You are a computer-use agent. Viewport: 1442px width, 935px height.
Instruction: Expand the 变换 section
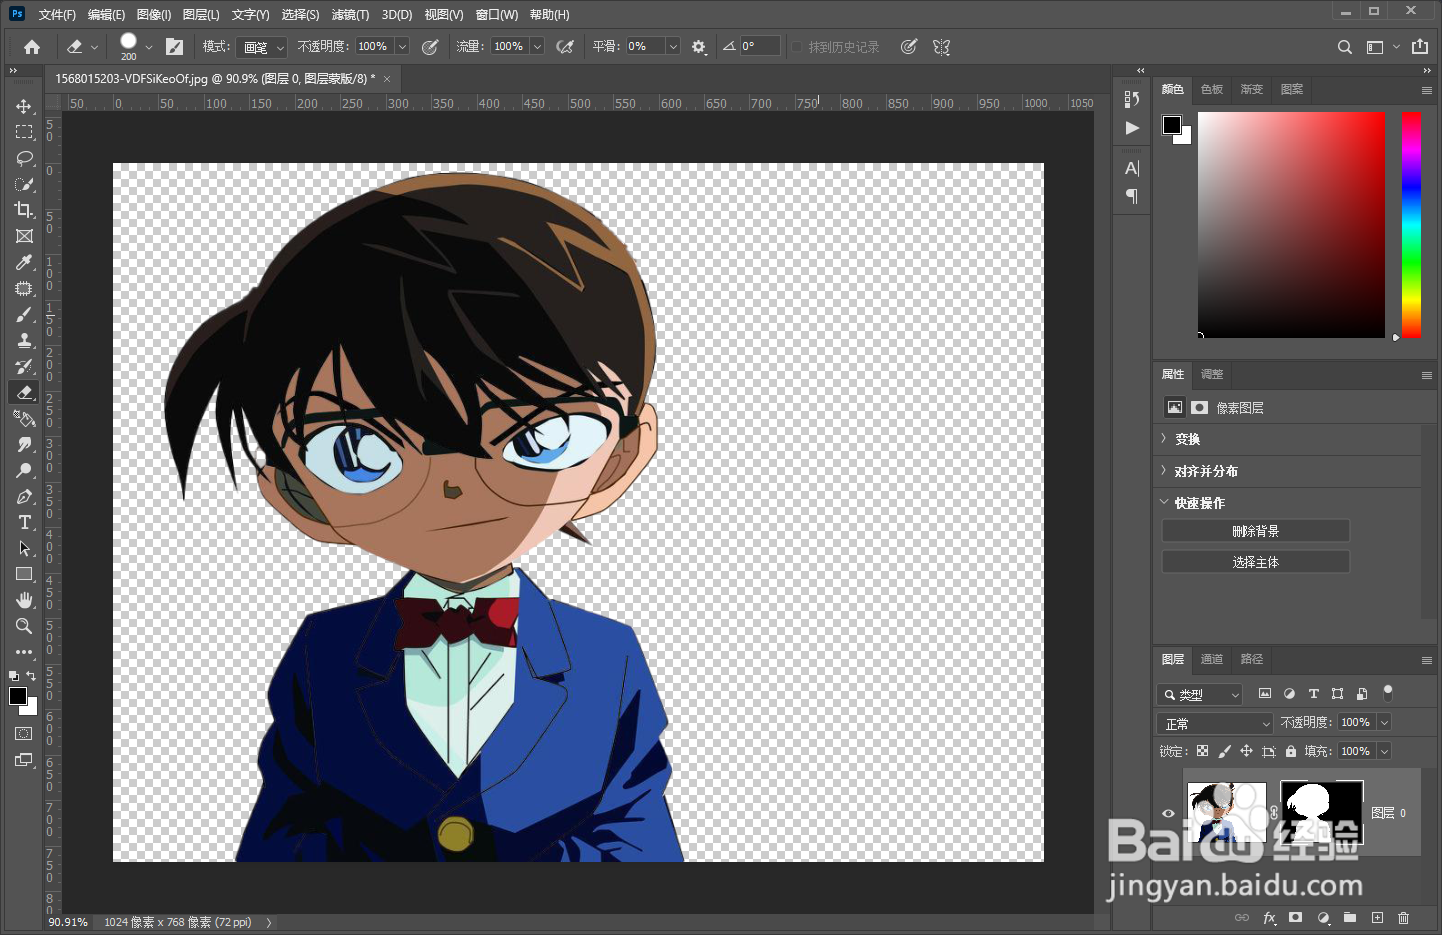[x=1164, y=439]
